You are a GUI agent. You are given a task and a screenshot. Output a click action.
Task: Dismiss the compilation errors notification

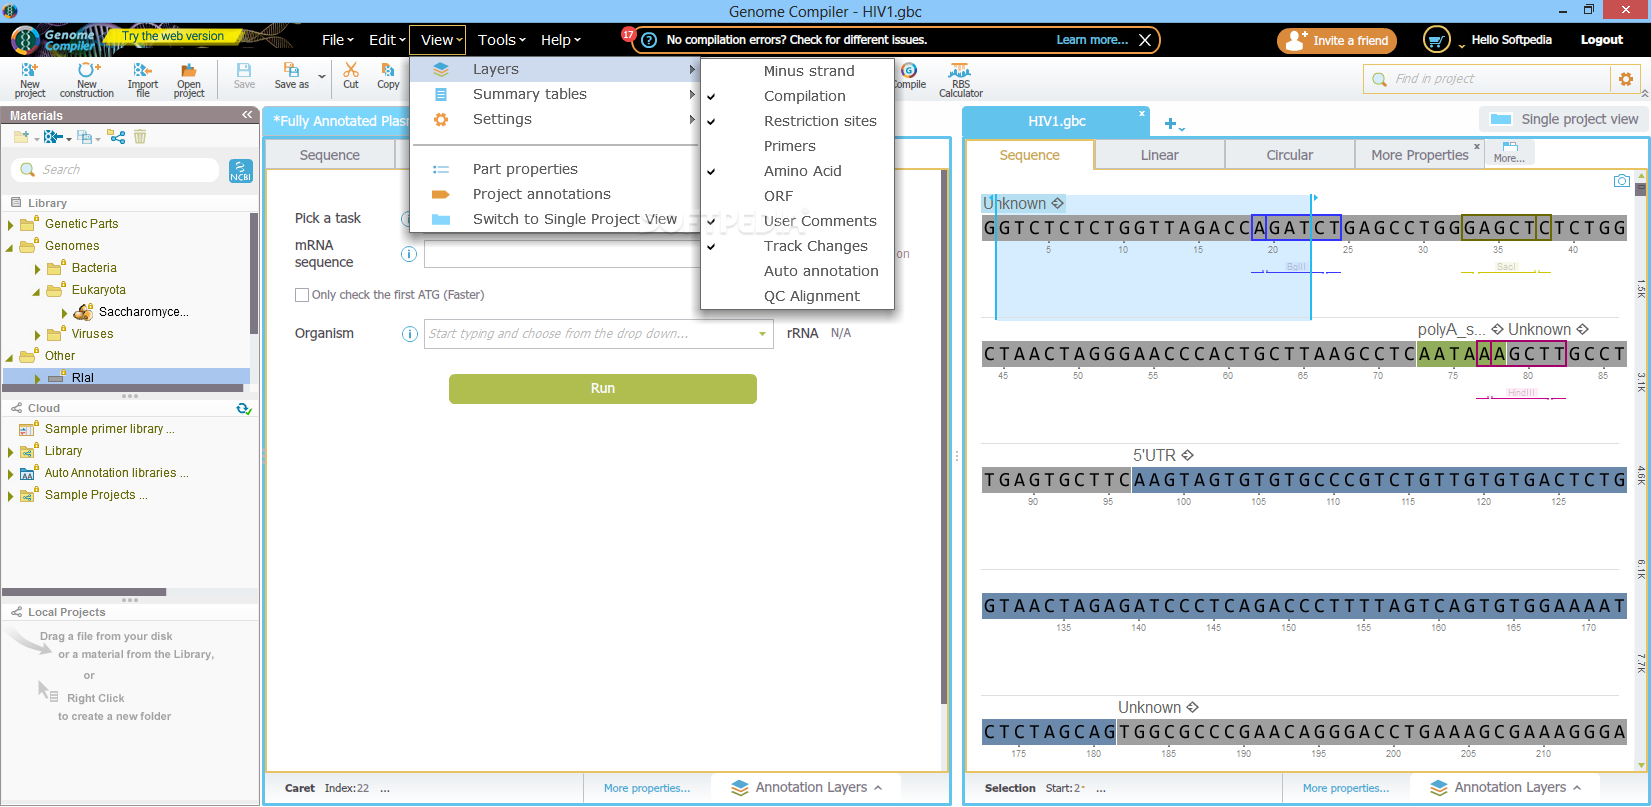point(1145,40)
